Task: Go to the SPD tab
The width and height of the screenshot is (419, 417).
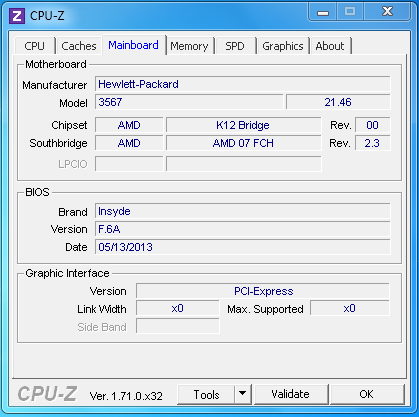Action: (235, 46)
